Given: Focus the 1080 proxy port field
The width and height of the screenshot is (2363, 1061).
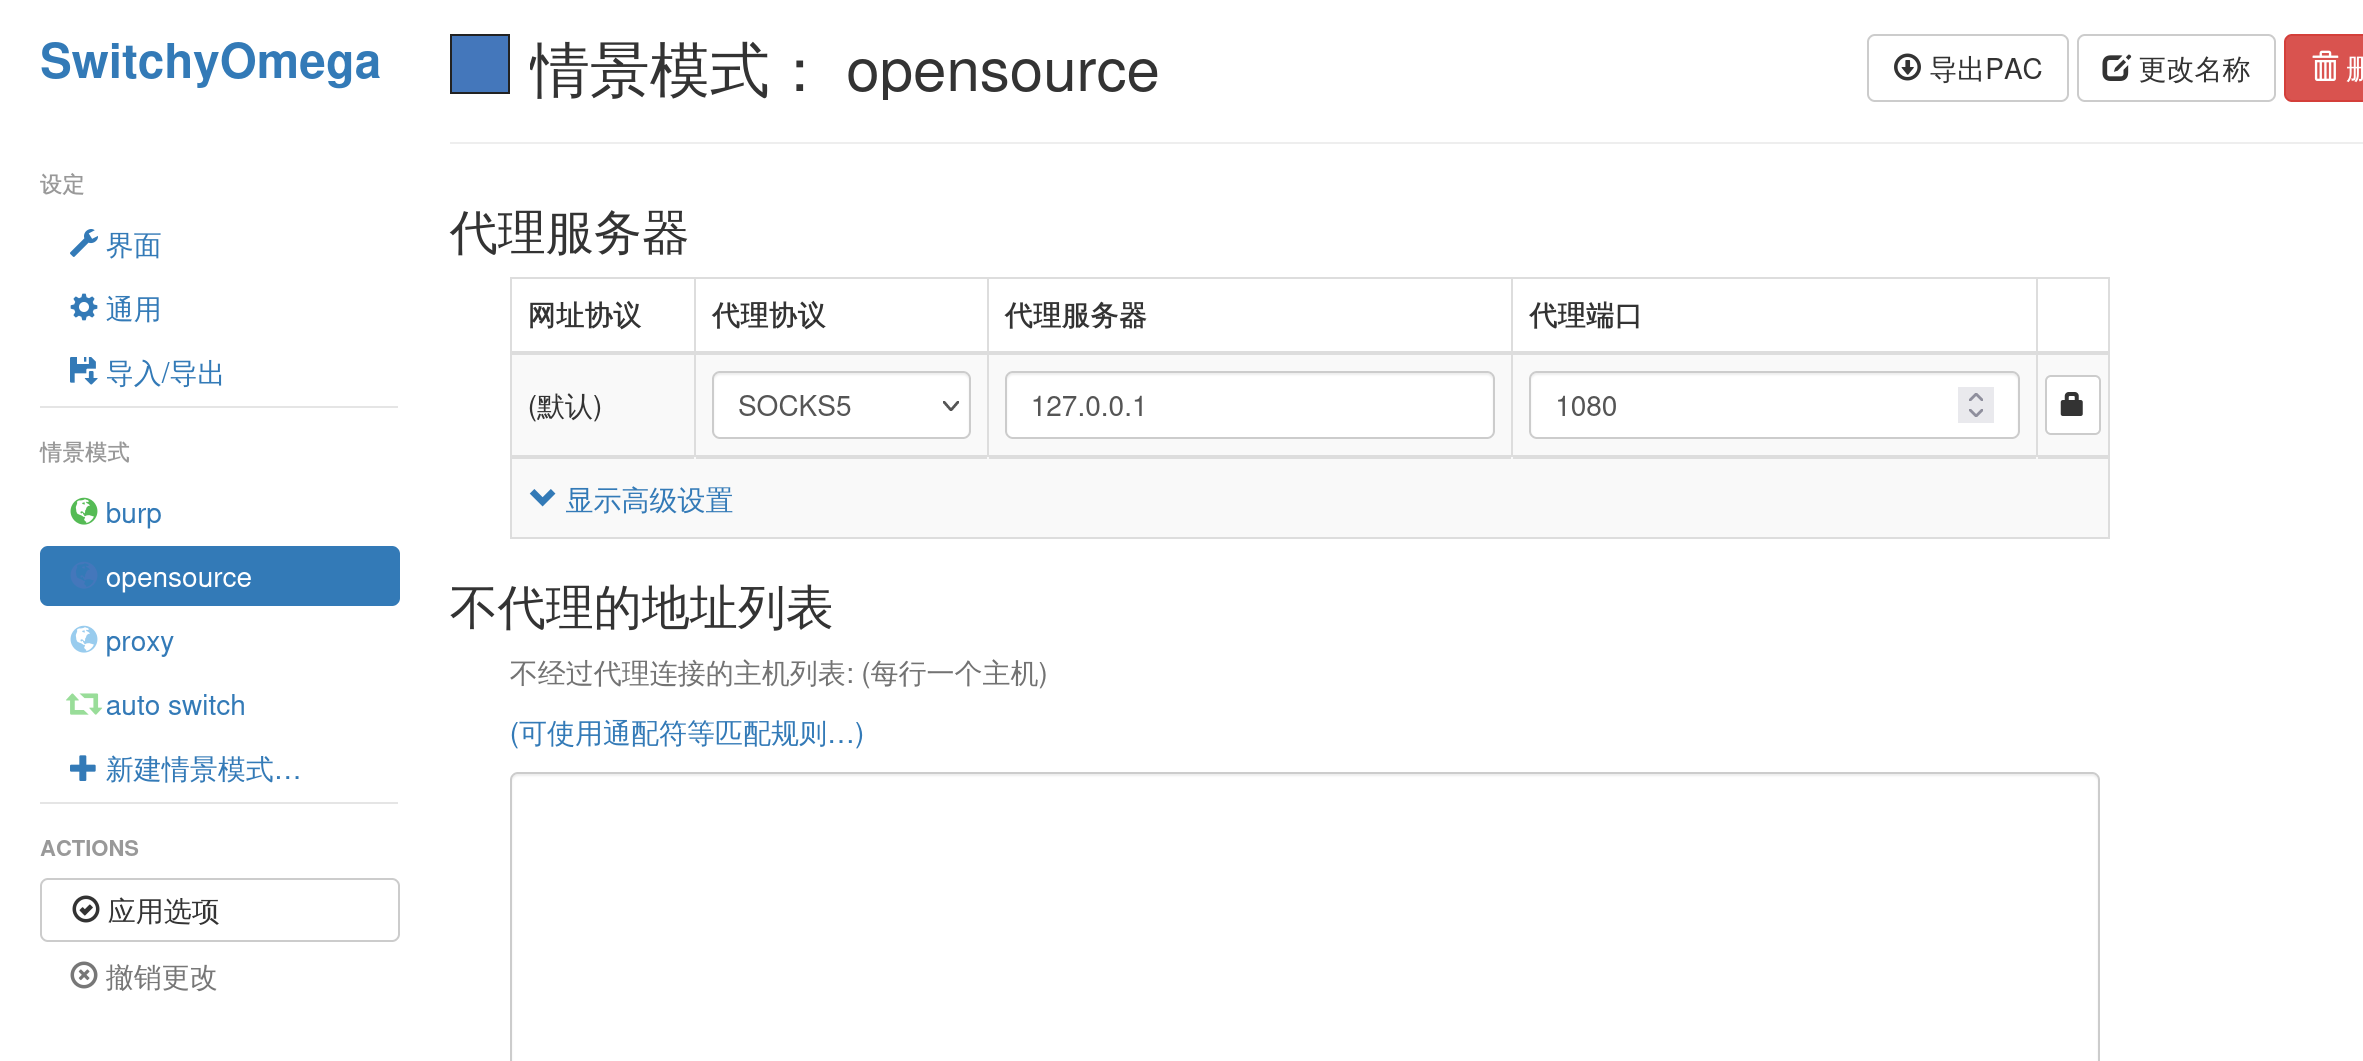Looking at the screenshot, I should pos(1774,405).
